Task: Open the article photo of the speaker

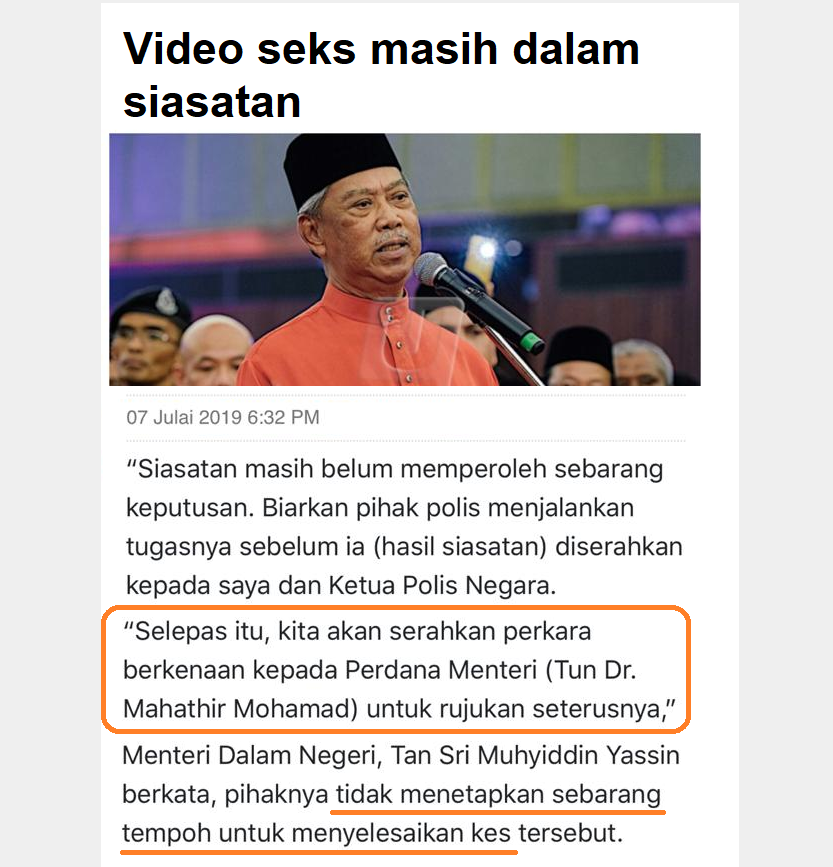Action: (405, 259)
